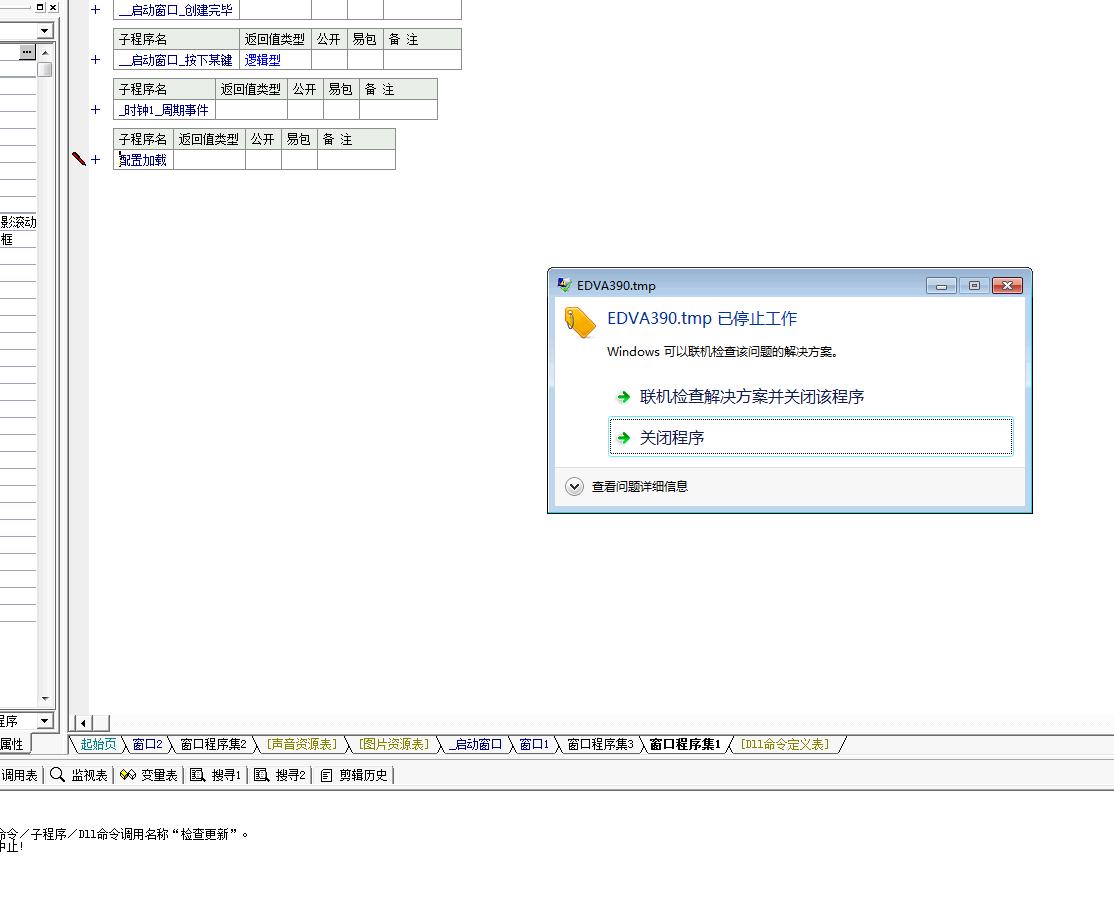Screen dimensions: 1114x915
Task: Click the 搜寻2 search icon
Action: click(x=261, y=775)
